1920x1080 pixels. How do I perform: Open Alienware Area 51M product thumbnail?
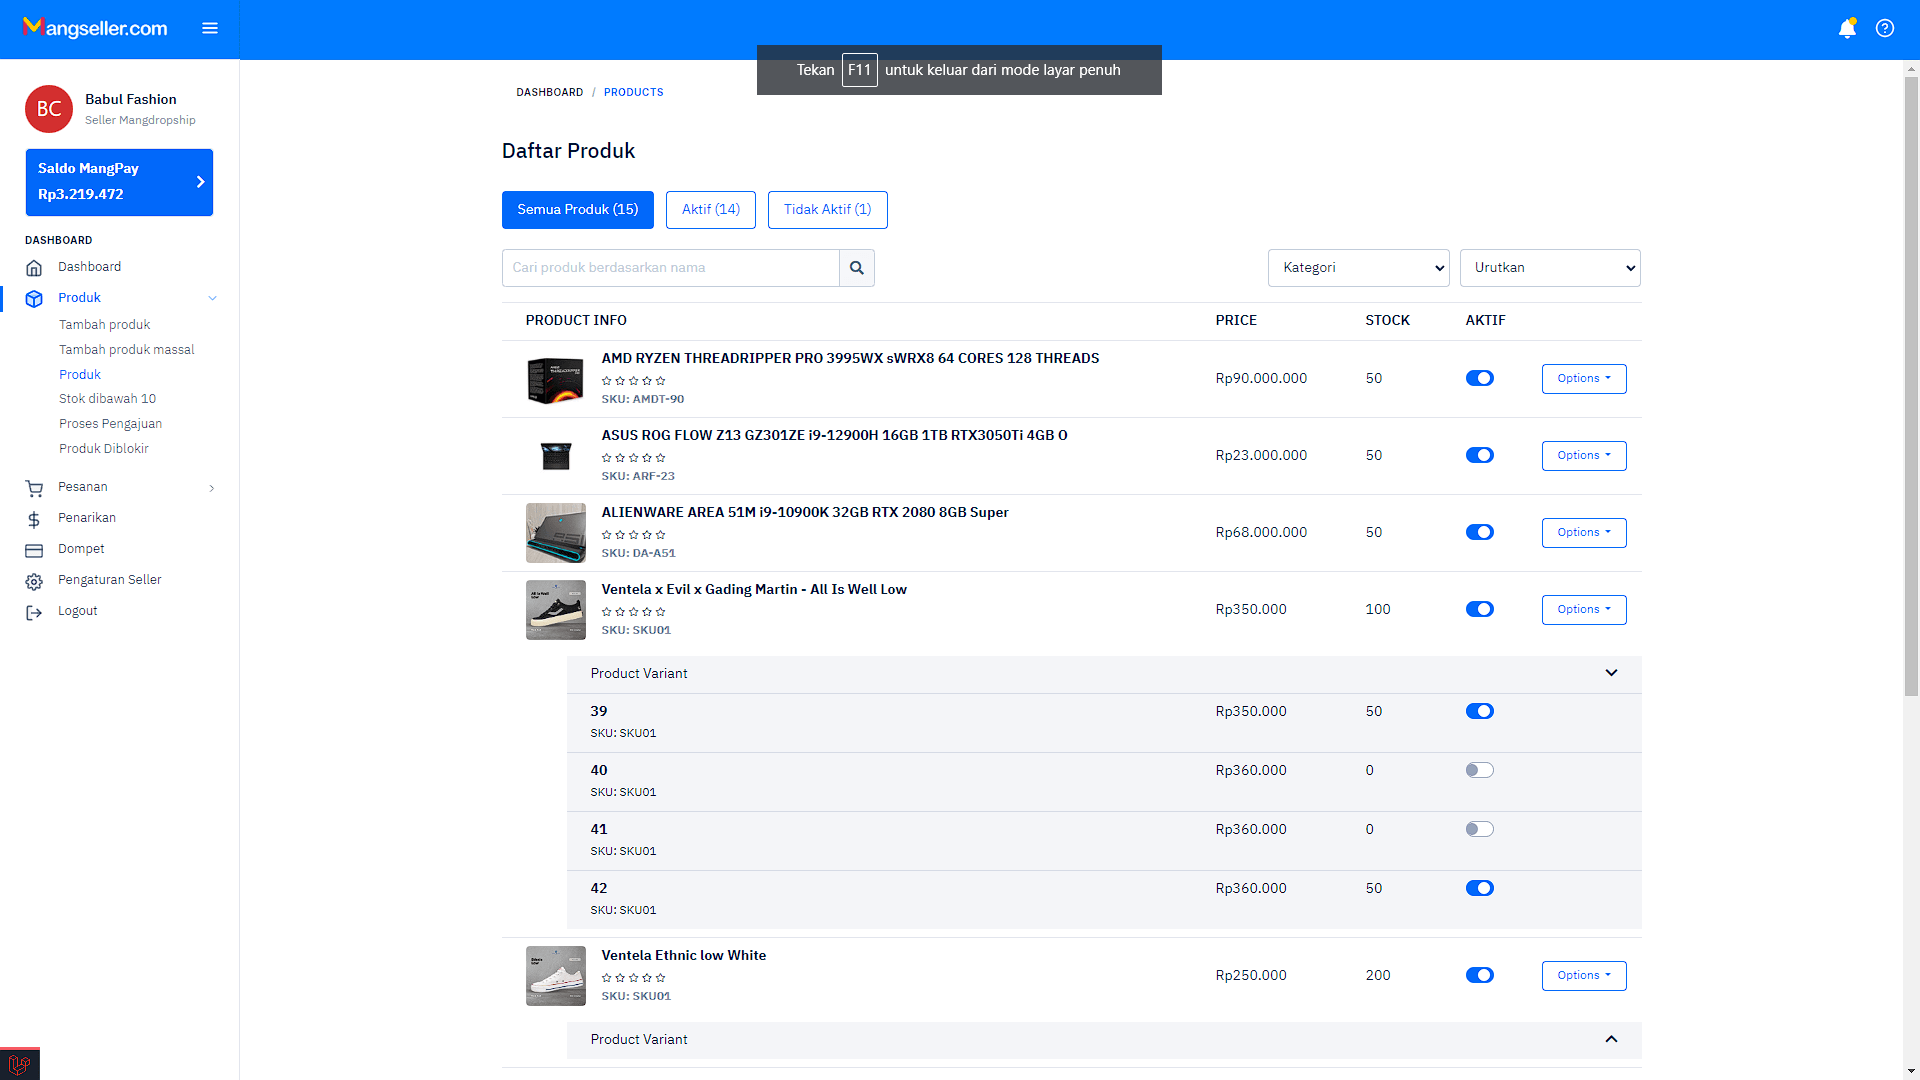click(x=556, y=533)
